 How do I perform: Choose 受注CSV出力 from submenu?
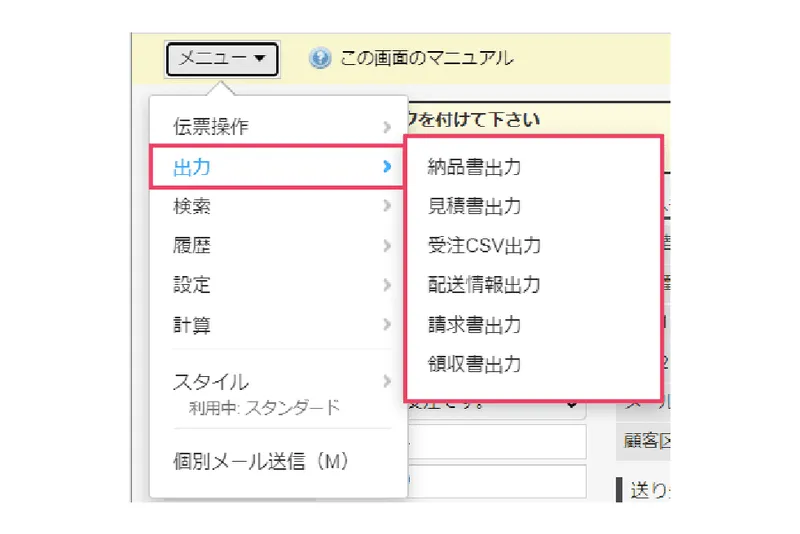[484, 245]
